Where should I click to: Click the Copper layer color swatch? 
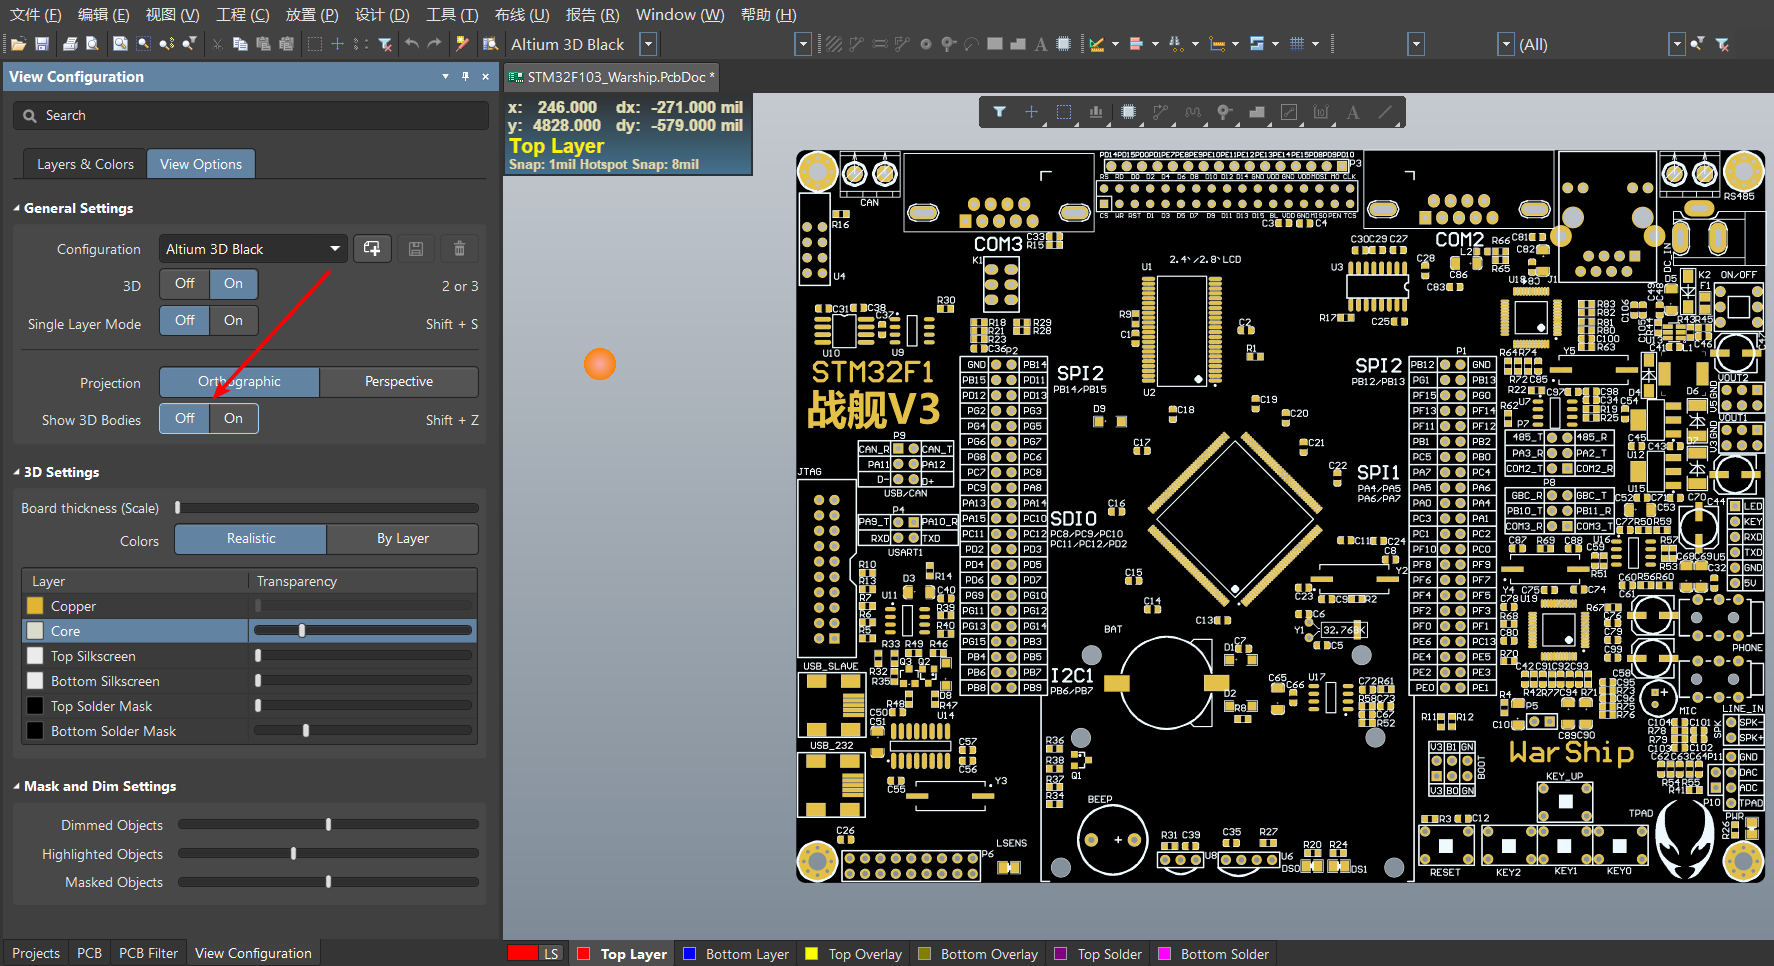(x=35, y=606)
